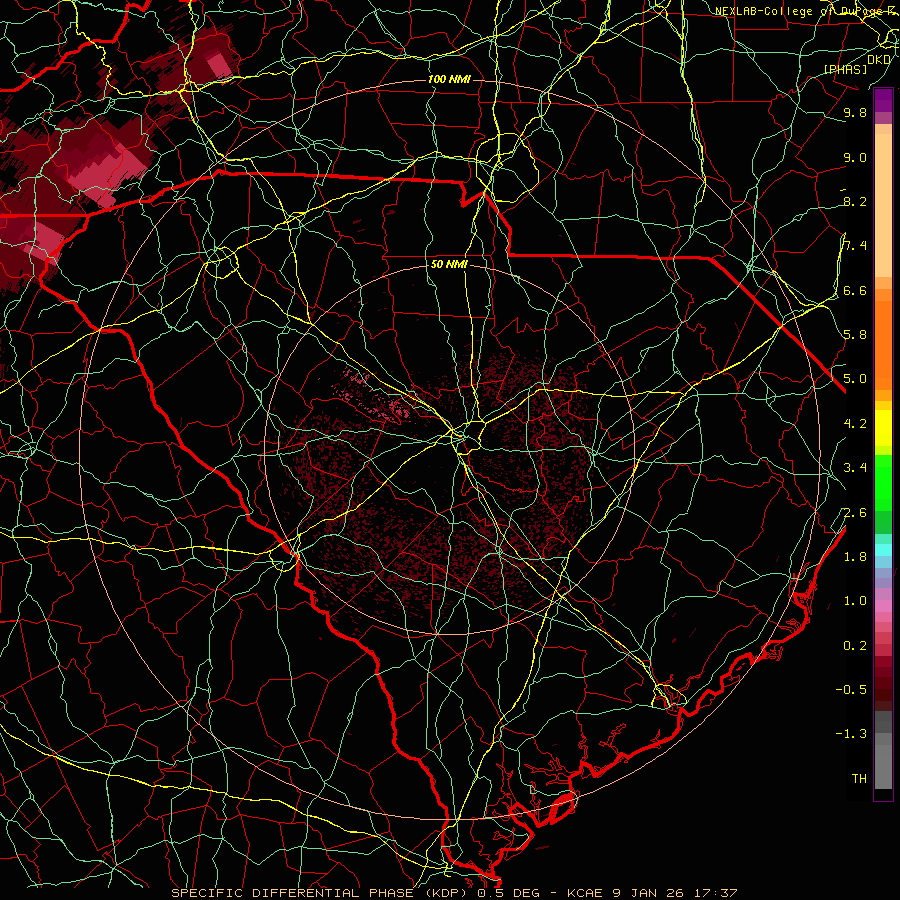Select the 4.2 legend value
This screenshot has height=900, width=900.
pos(855,424)
